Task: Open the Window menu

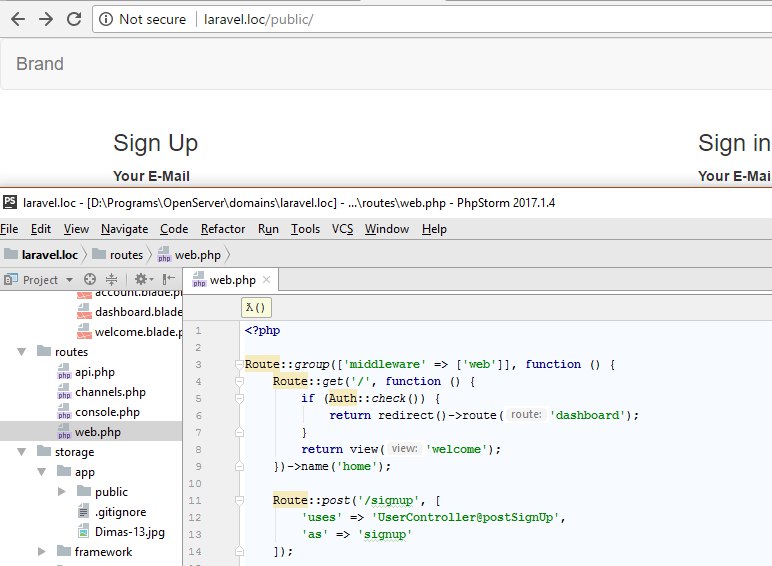Action: 387,229
